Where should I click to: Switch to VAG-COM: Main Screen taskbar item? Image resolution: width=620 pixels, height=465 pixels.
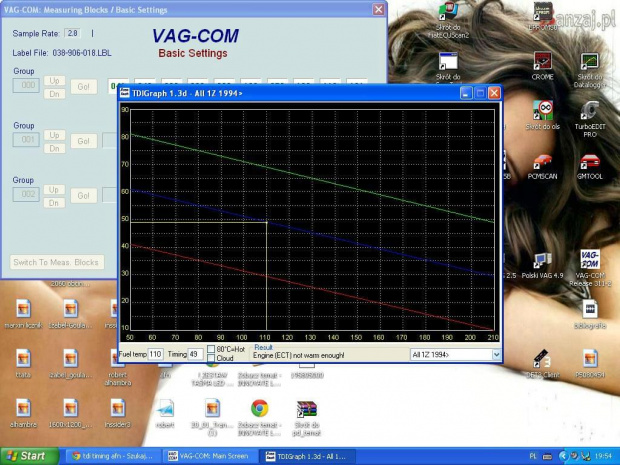pyautogui.click(x=208, y=456)
